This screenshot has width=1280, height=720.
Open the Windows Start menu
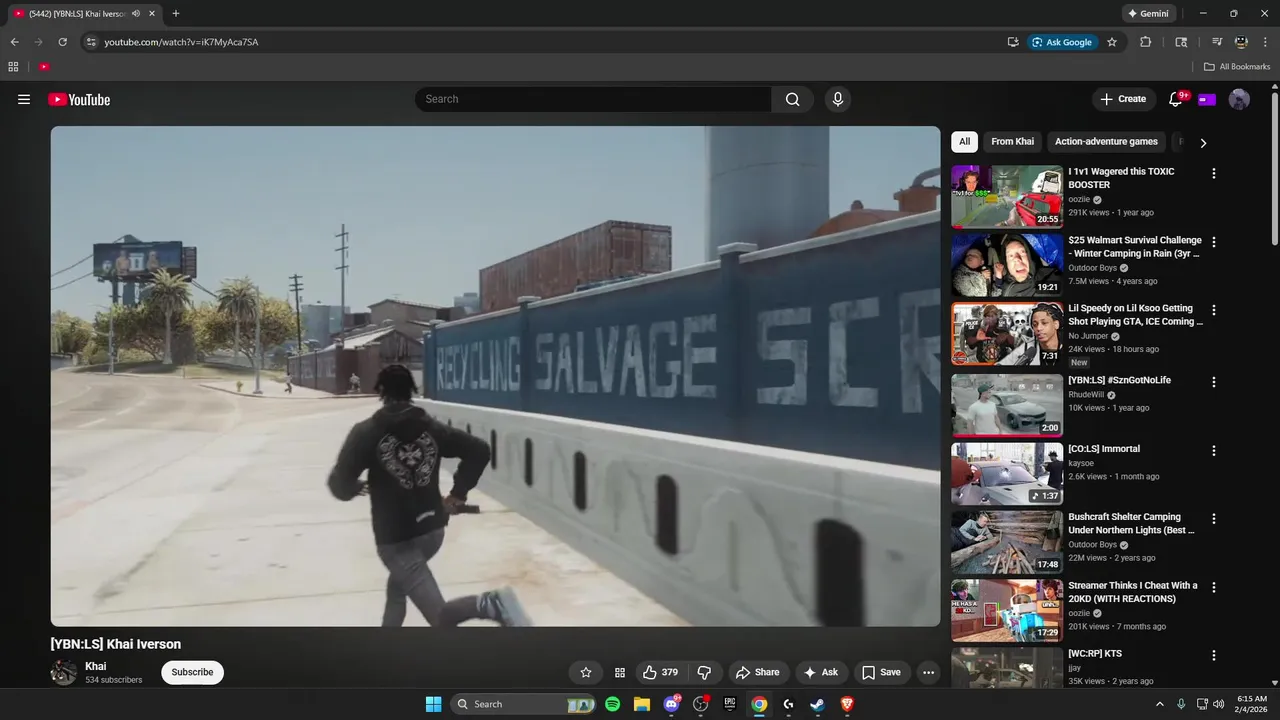coord(433,704)
